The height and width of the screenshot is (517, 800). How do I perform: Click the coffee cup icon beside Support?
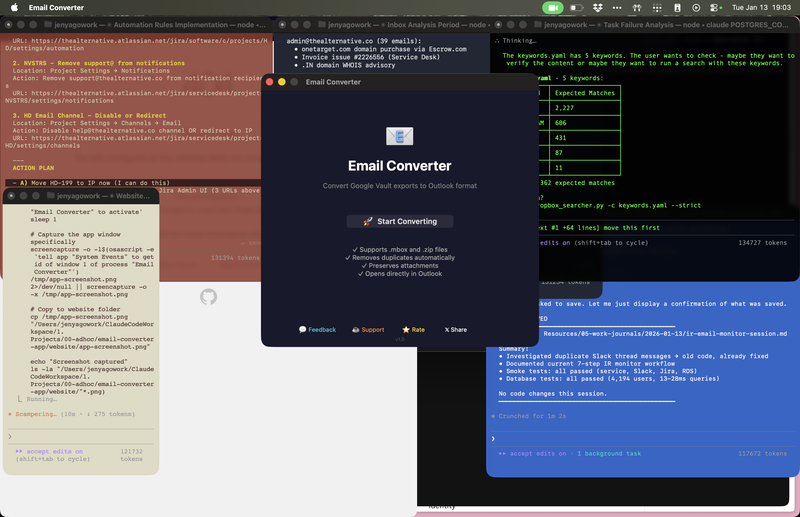pyautogui.click(x=356, y=330)
